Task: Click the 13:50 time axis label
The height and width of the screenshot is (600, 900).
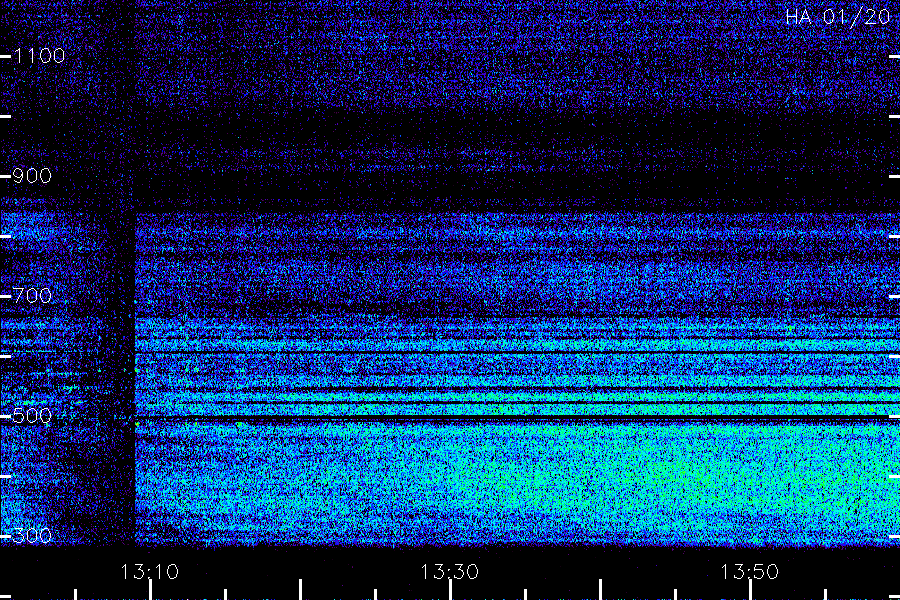Action: point(749,572)
